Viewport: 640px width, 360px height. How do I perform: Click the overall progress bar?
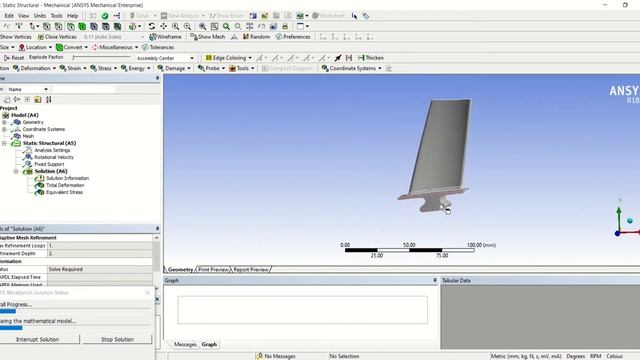(x=76, y=311)
